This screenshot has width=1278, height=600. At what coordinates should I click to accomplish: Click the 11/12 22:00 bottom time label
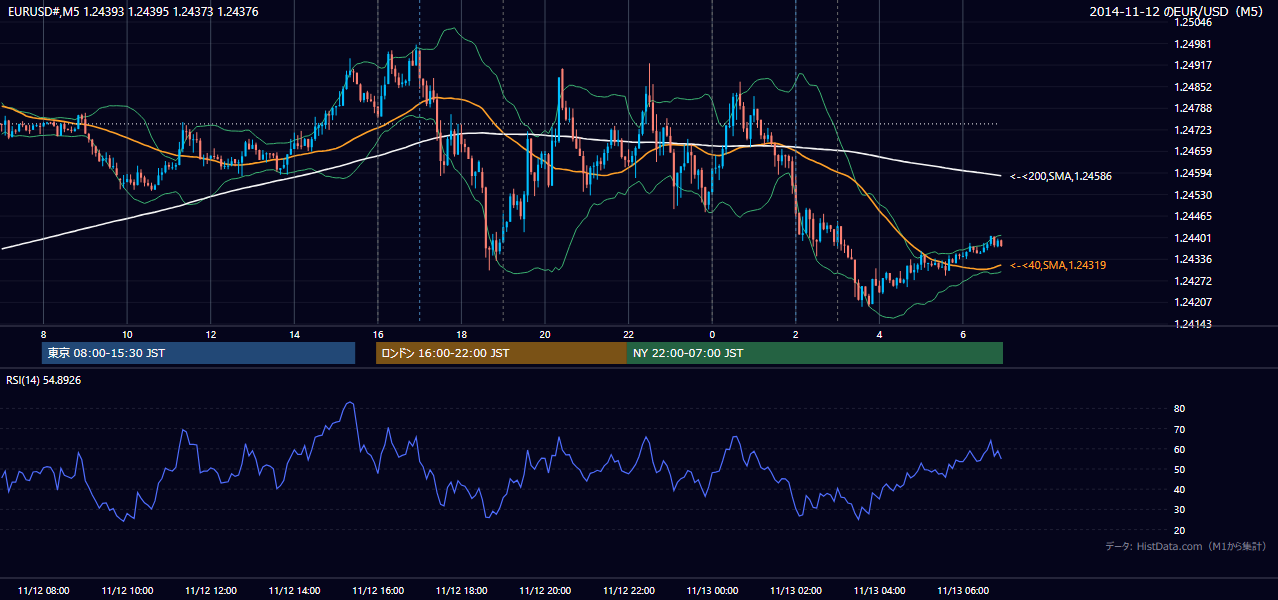pos(629,591)
